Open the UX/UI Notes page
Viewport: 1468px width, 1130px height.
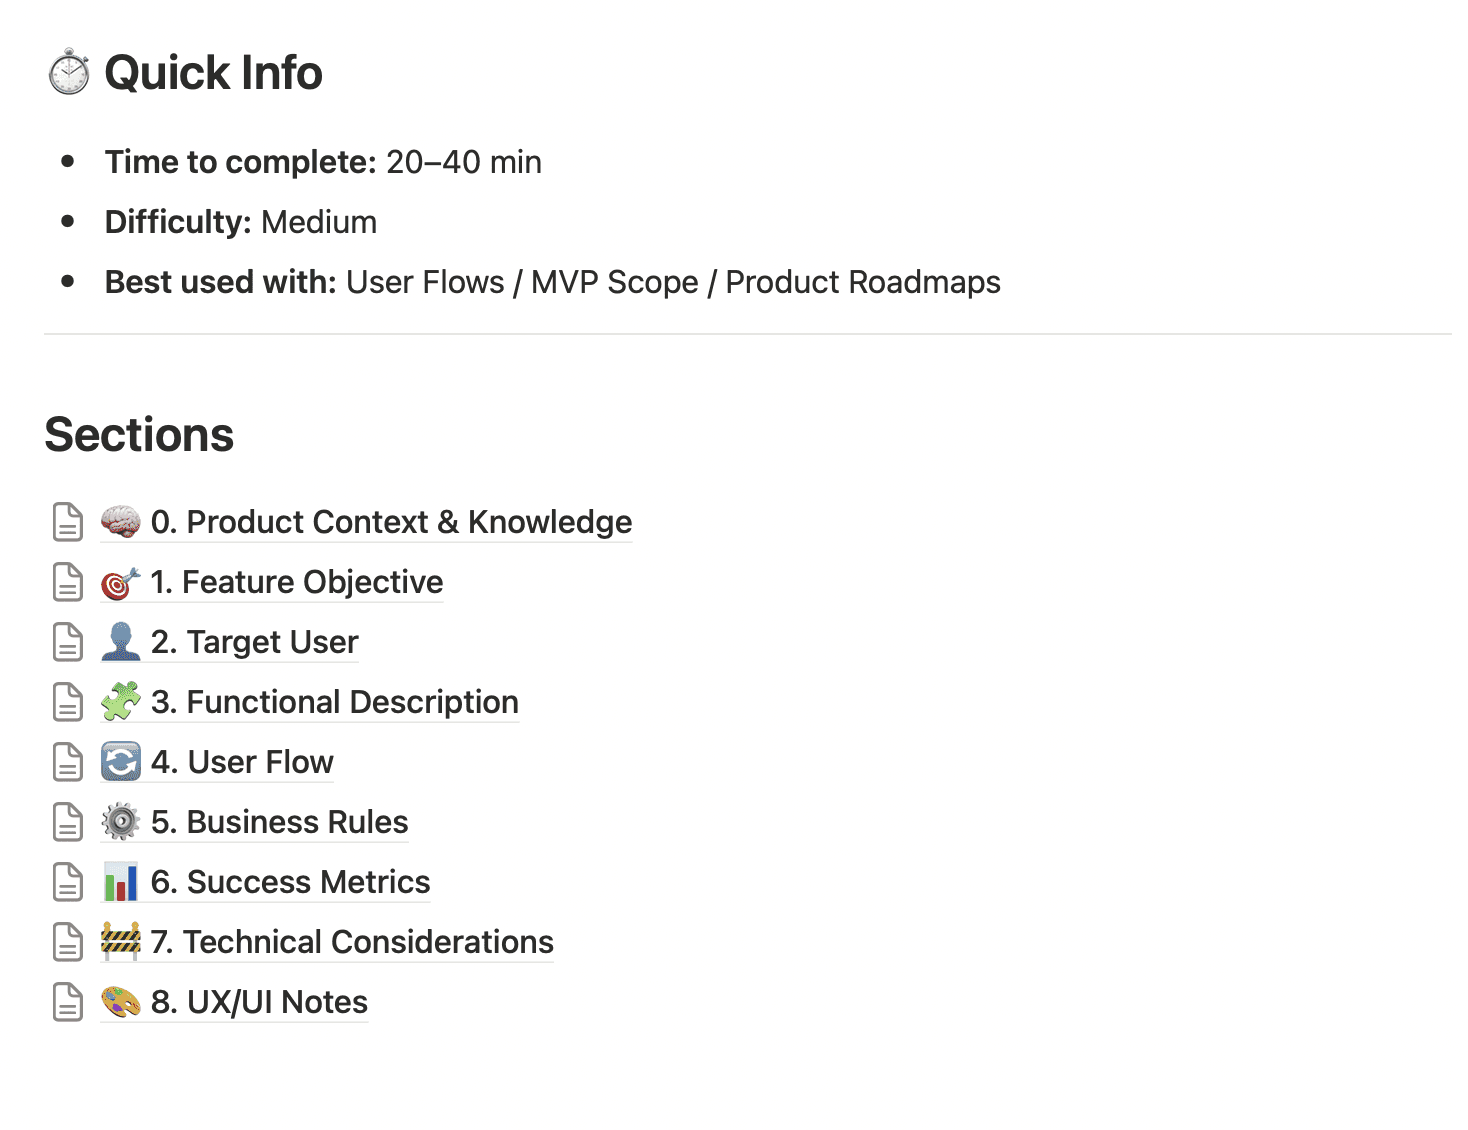259,1002
